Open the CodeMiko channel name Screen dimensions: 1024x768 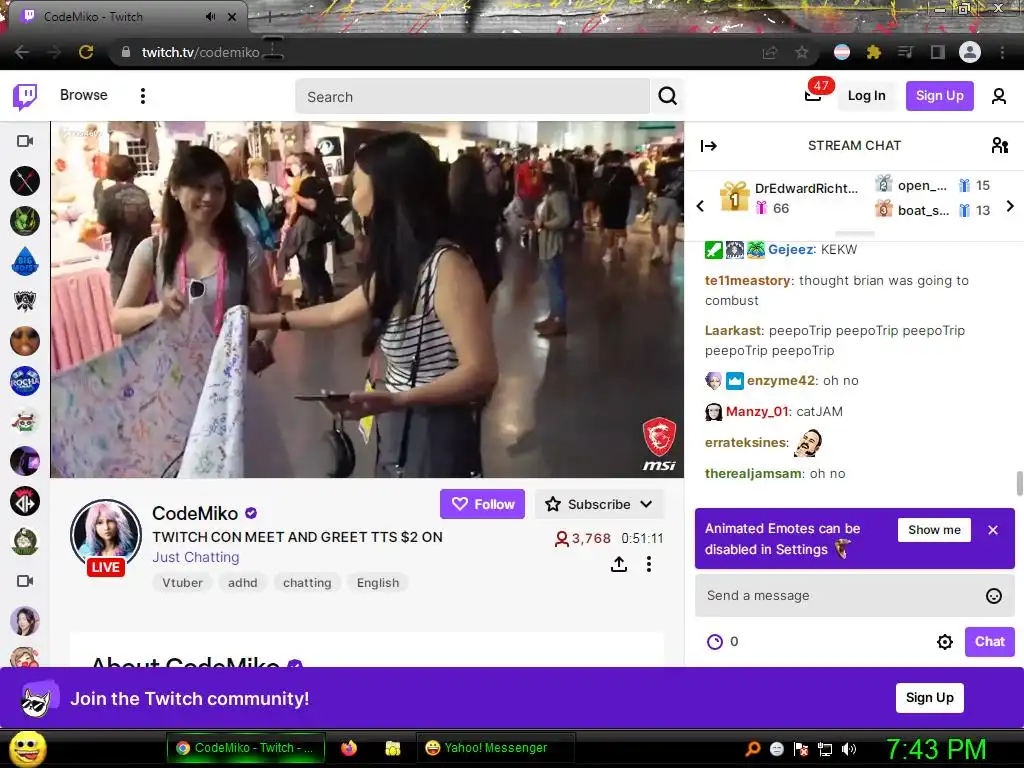click(195, 513)
